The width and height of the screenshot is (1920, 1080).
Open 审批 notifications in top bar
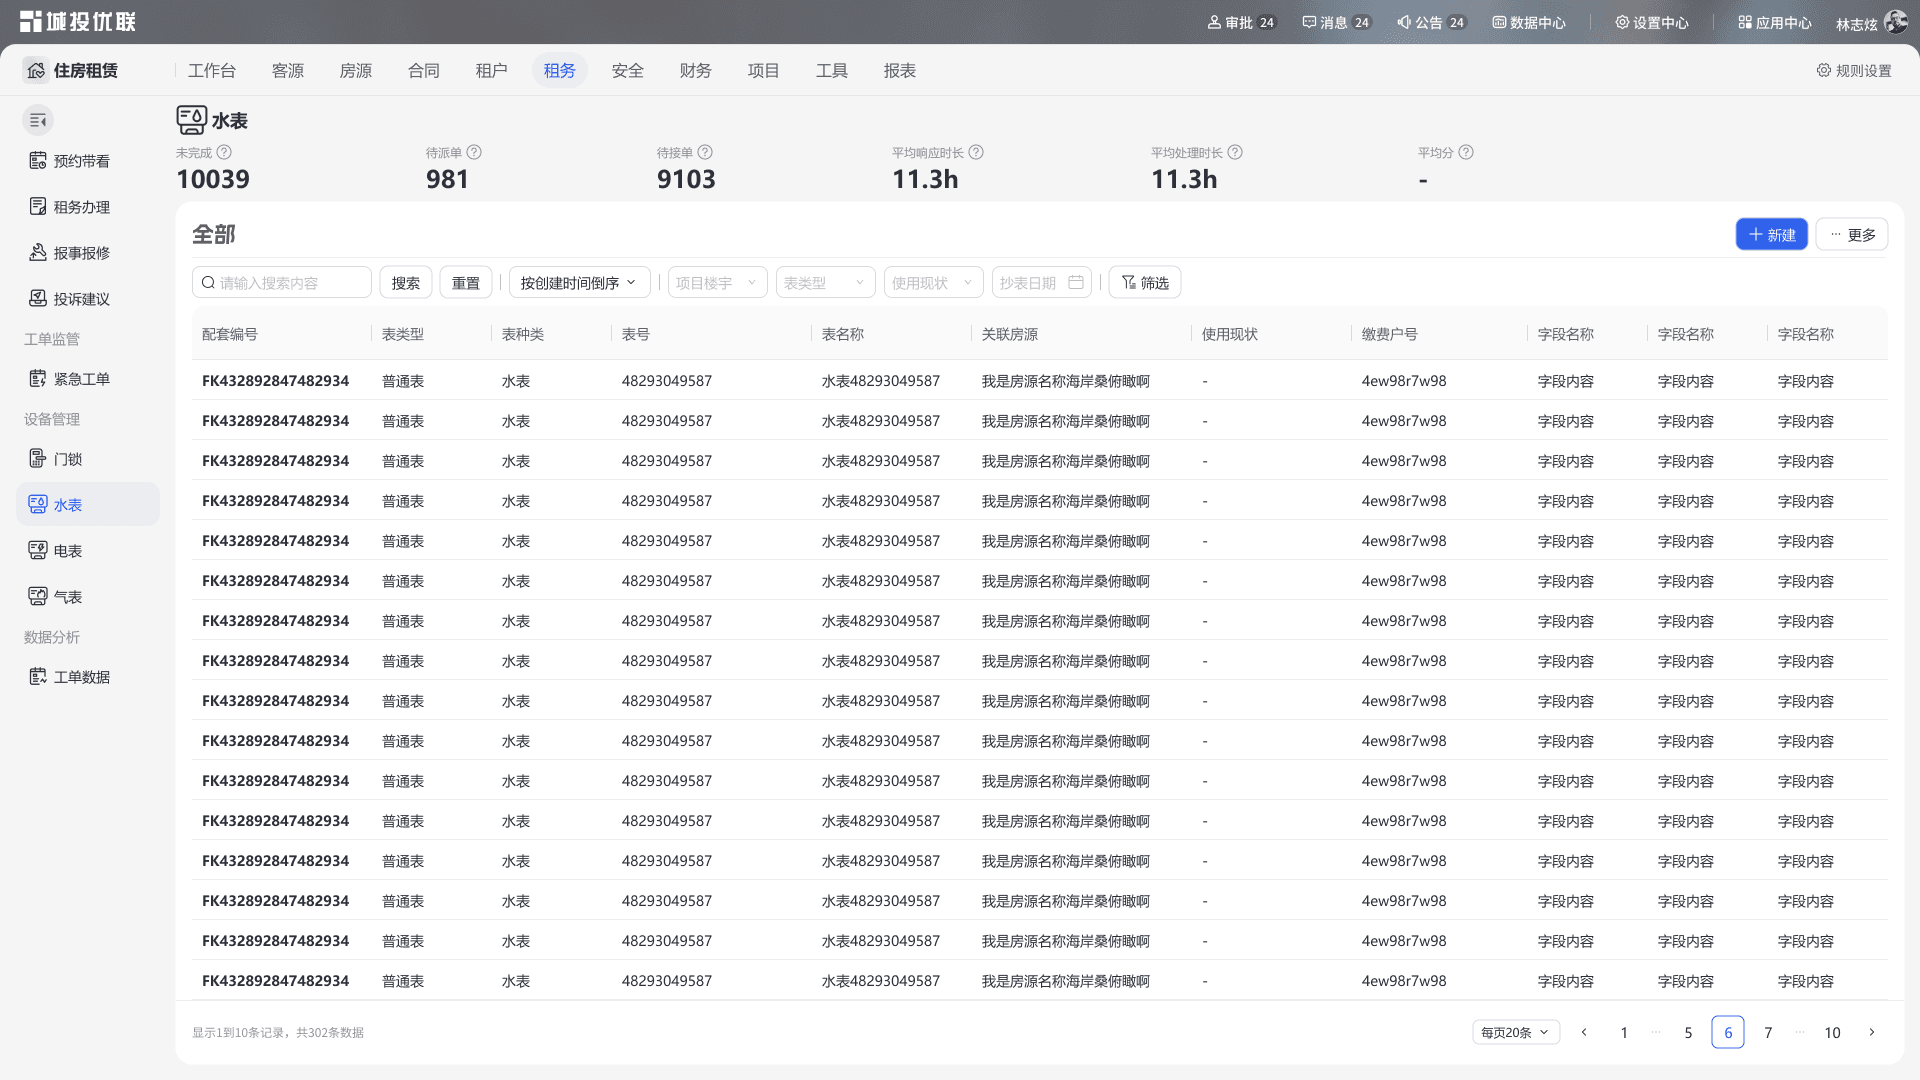point(1241,23)
